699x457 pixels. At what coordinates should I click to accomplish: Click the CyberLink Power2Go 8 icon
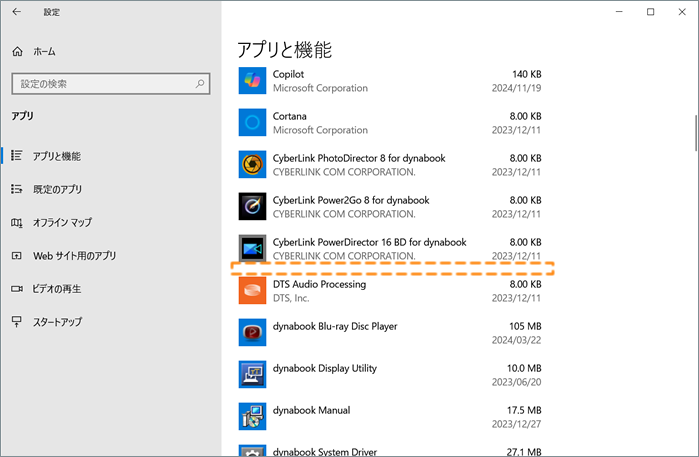(252, 206)
